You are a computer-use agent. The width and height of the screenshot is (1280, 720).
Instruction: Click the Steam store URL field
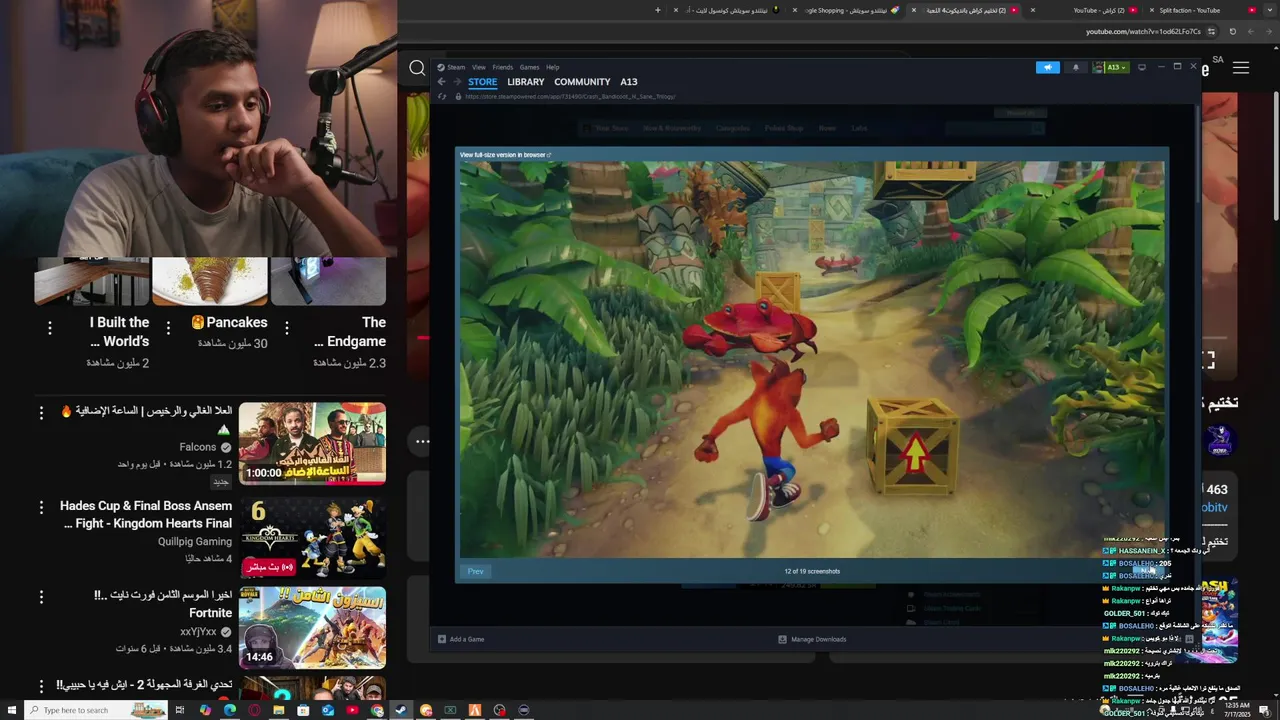570,97
